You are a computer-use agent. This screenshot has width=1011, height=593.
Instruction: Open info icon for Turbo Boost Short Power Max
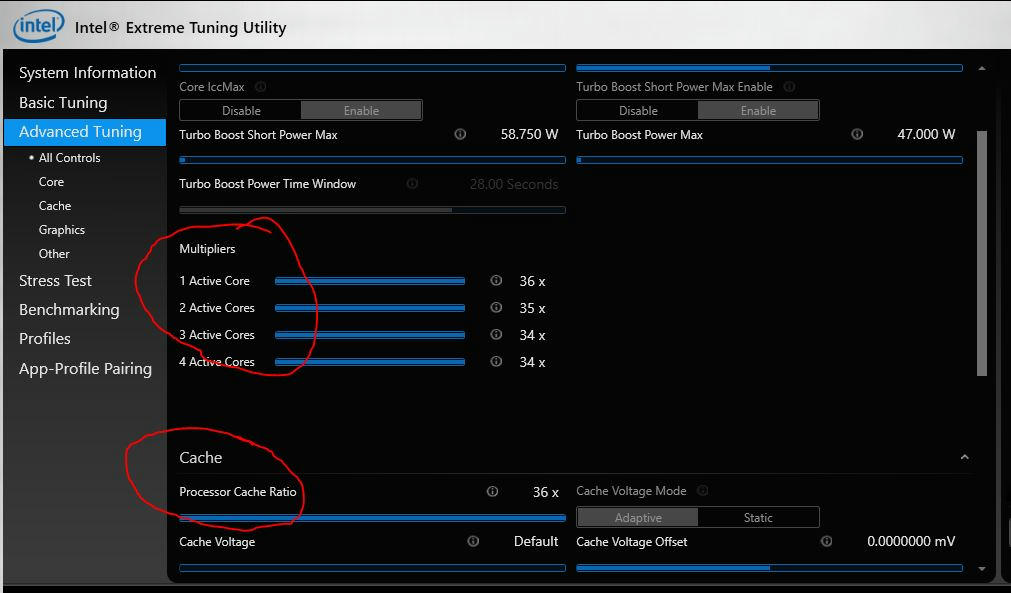pyautogui.click(x=460, y=134)
